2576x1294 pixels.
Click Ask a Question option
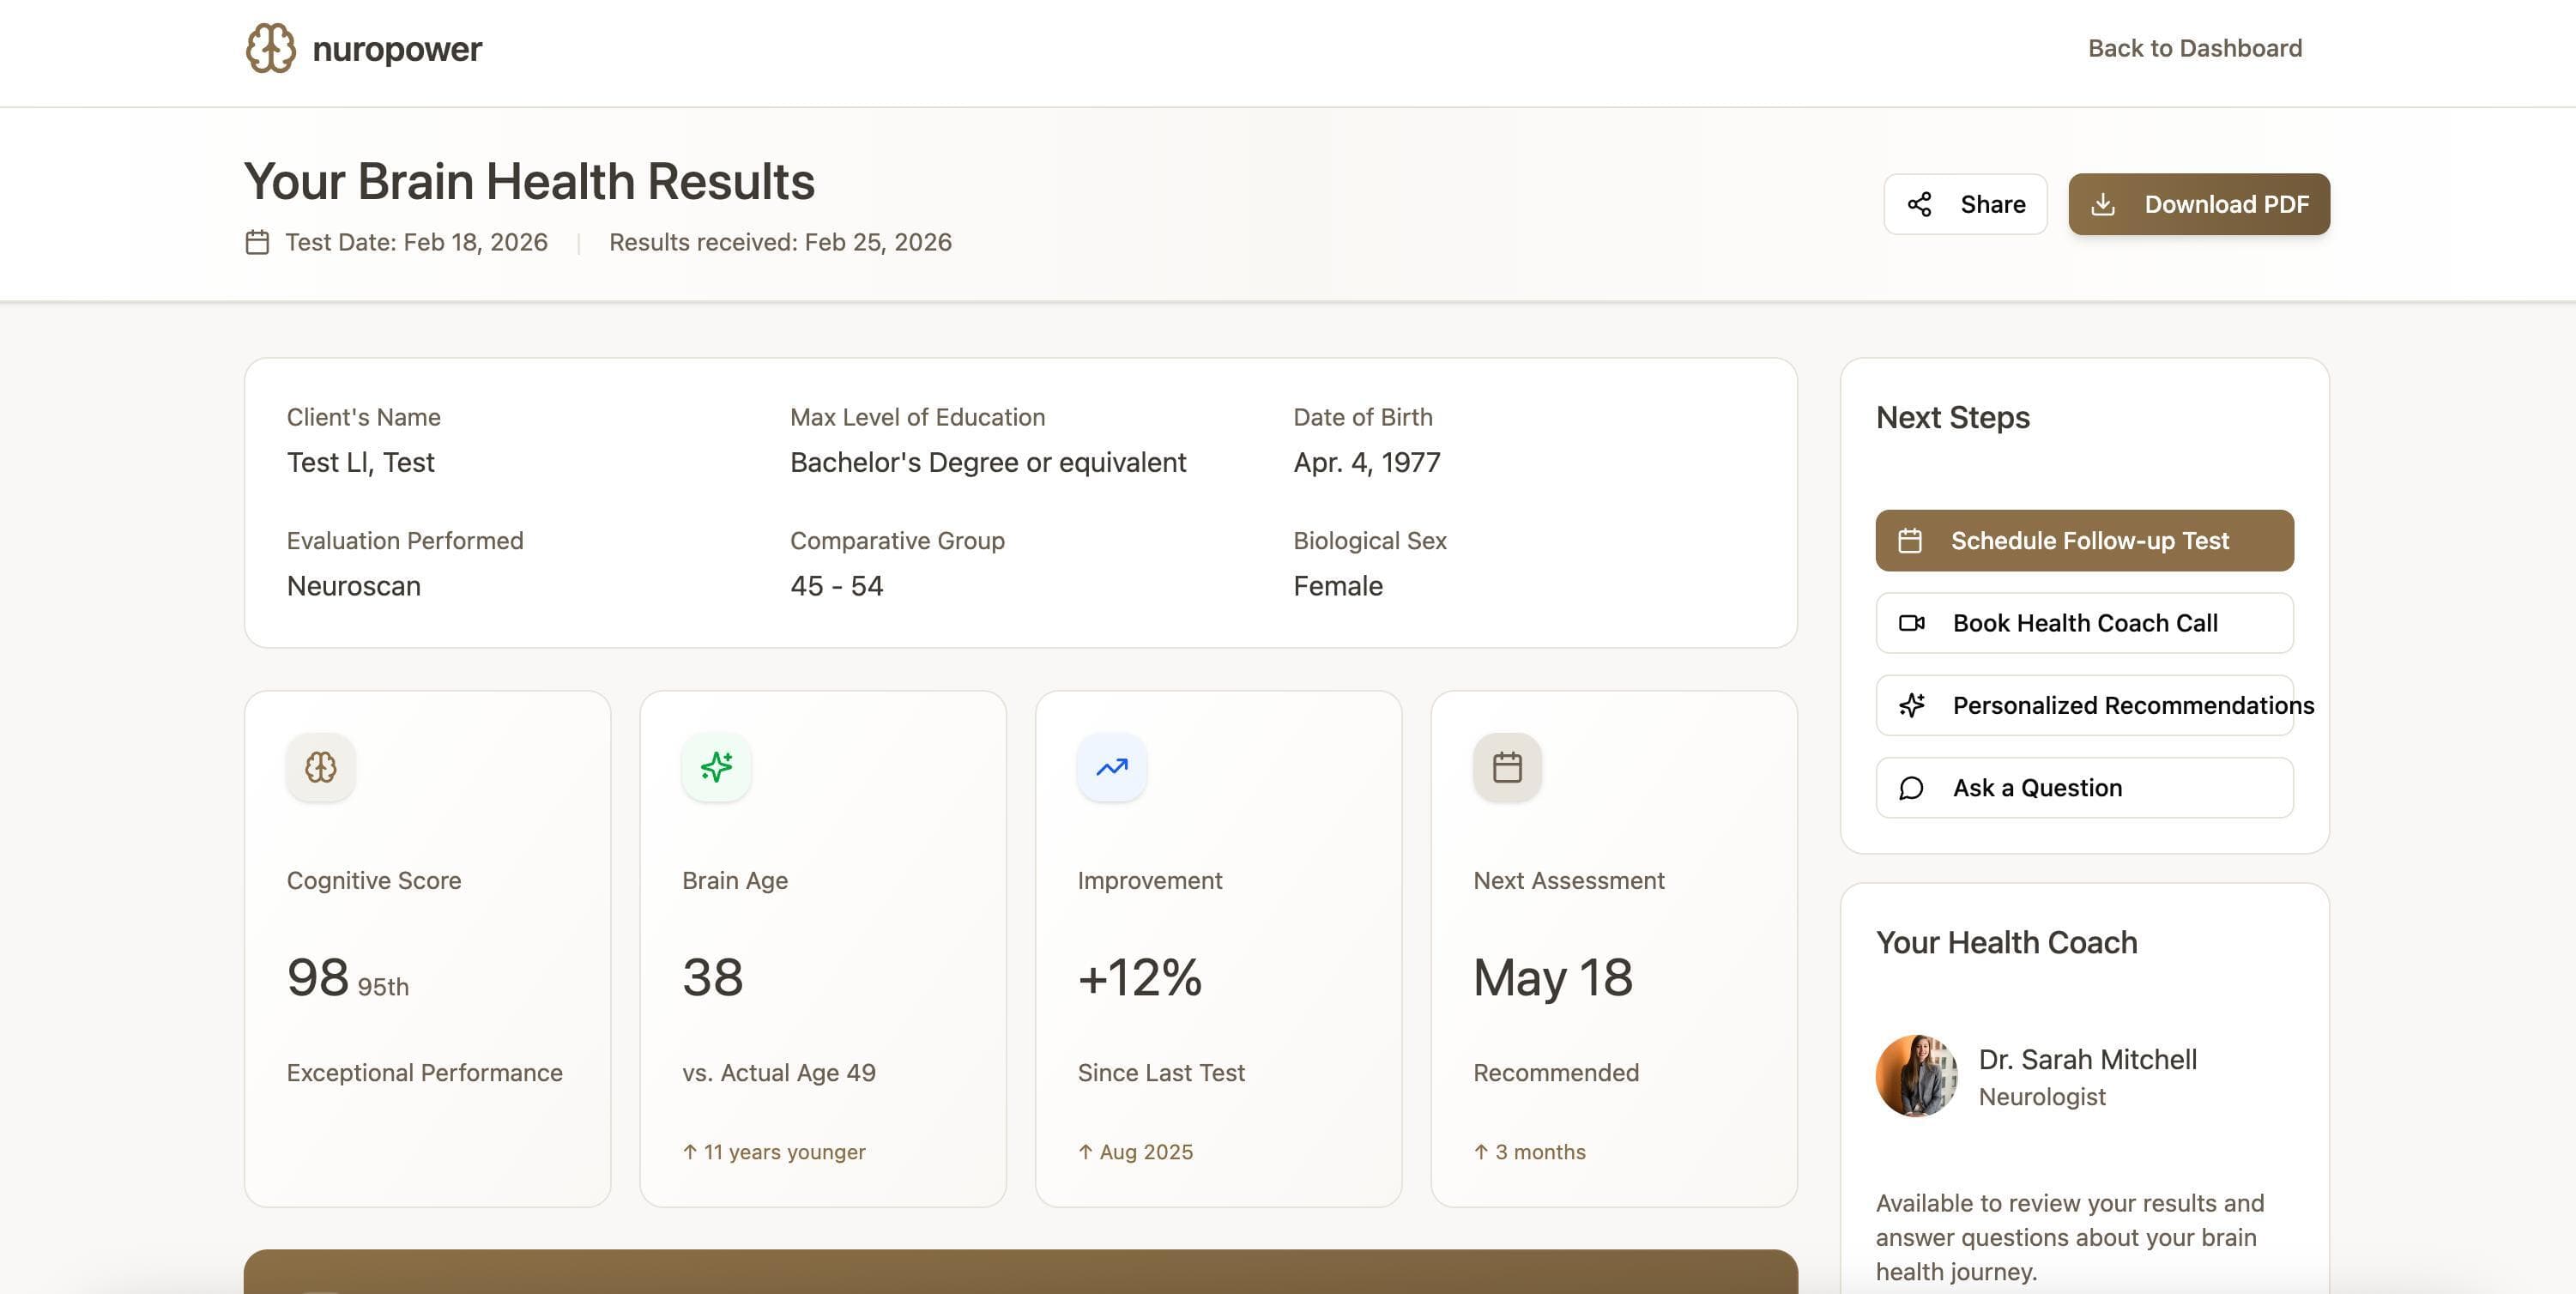pos(2084,788)
